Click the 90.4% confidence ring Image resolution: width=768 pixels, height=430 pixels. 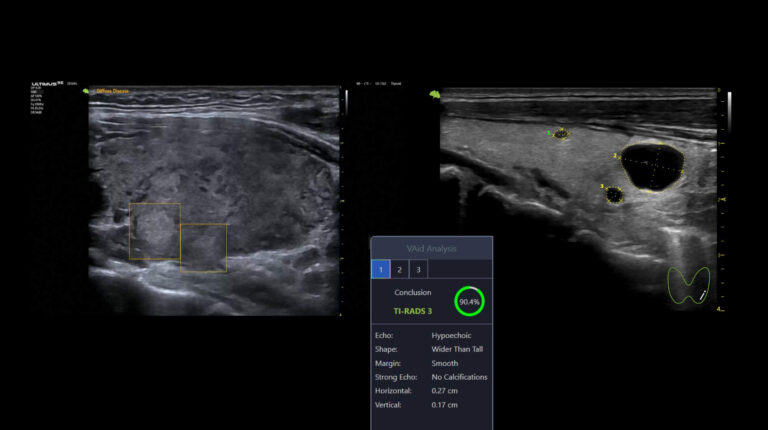point(469,302)
